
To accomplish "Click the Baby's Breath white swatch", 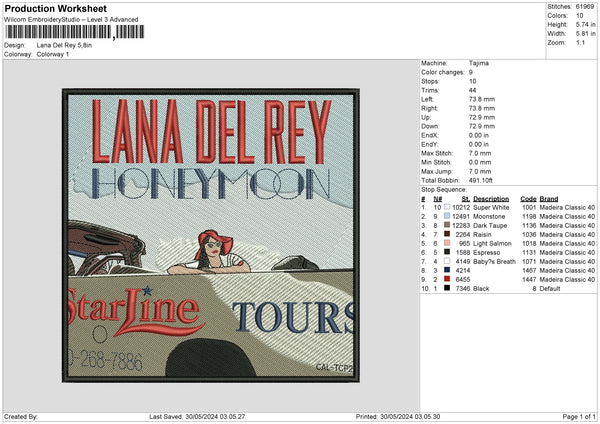I will 447,261.
